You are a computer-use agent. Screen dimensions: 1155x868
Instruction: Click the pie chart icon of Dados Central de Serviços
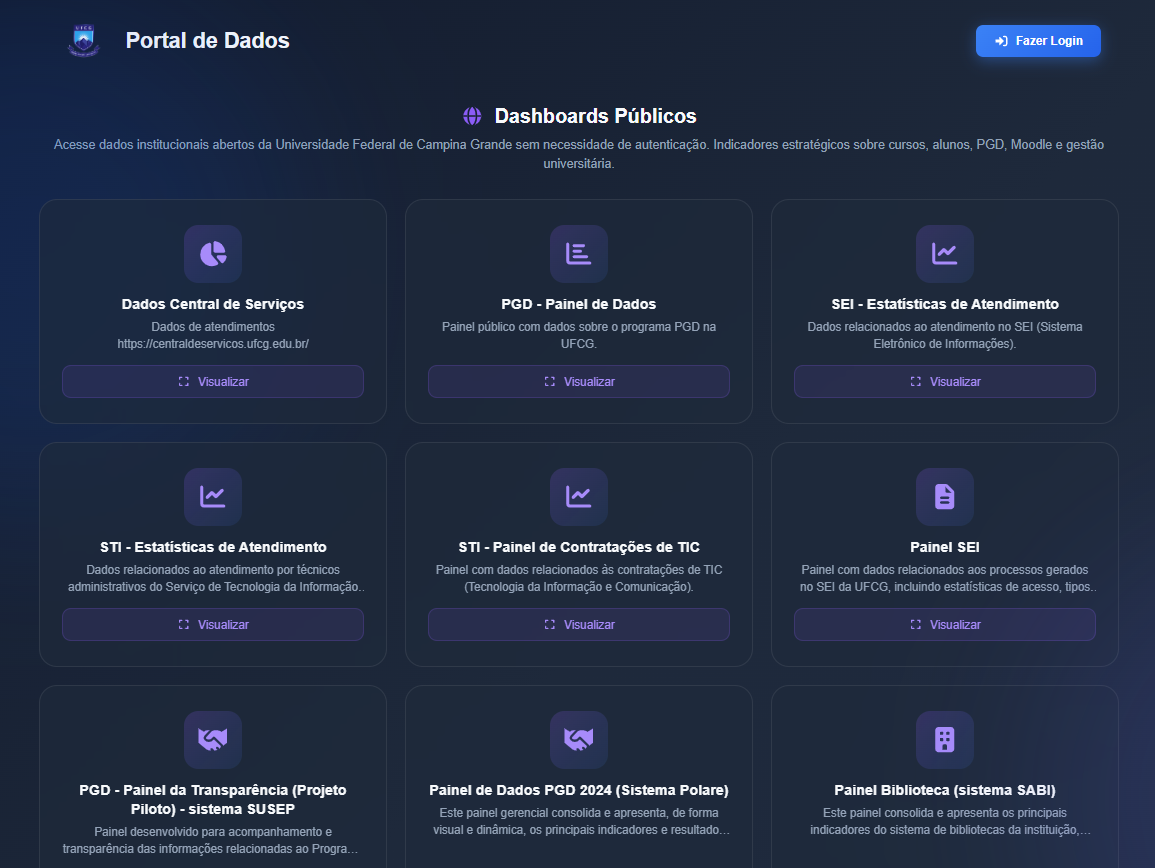[213, 253]
